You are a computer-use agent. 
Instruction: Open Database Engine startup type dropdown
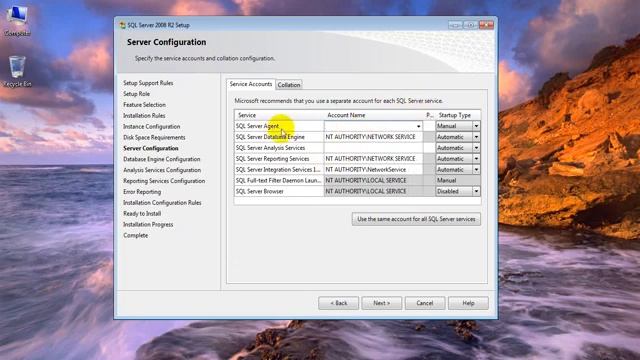pos(476,137)
